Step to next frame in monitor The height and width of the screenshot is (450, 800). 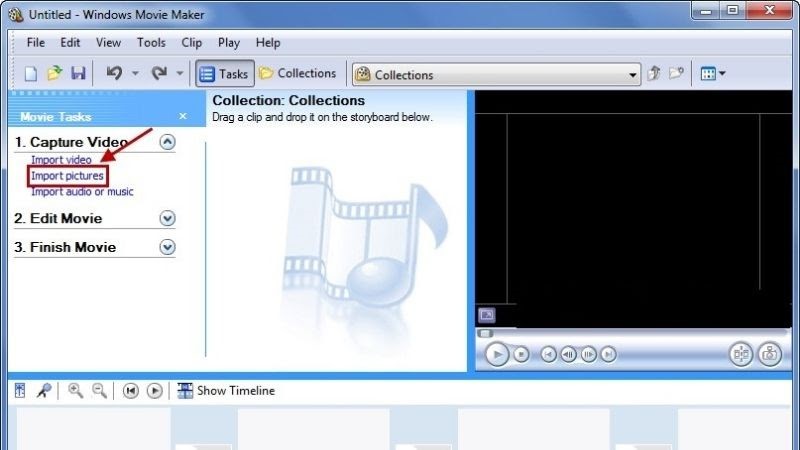click(588, 354)
